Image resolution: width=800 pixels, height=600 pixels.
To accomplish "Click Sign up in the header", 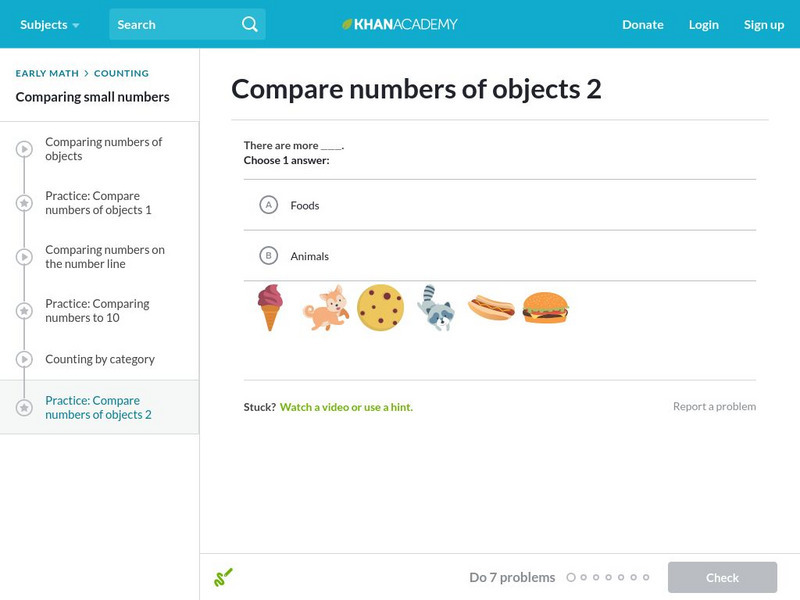I will [764, 24].
